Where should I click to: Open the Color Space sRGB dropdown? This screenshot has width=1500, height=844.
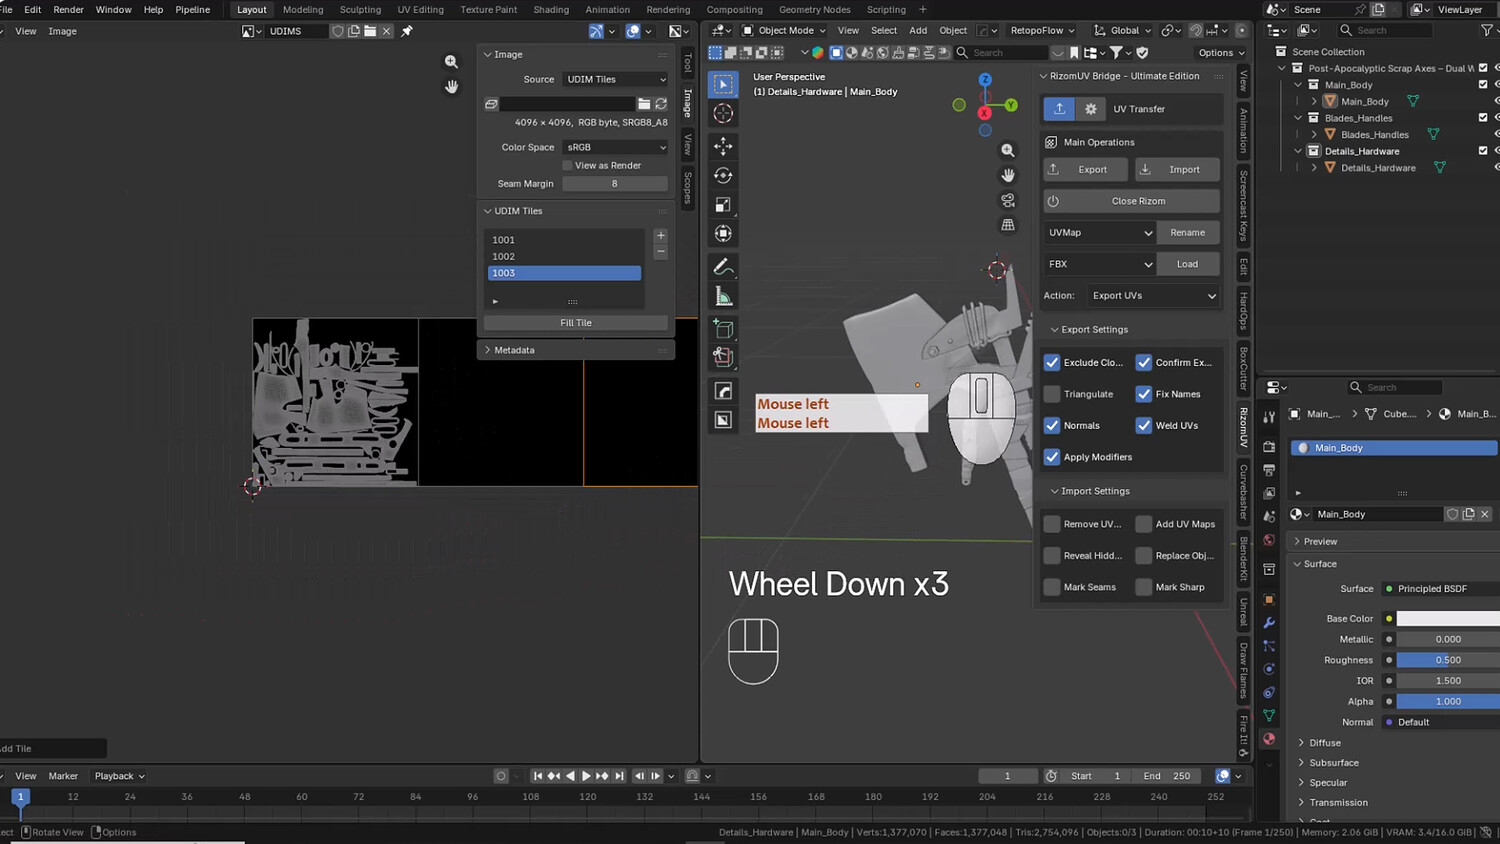(615, 147)
